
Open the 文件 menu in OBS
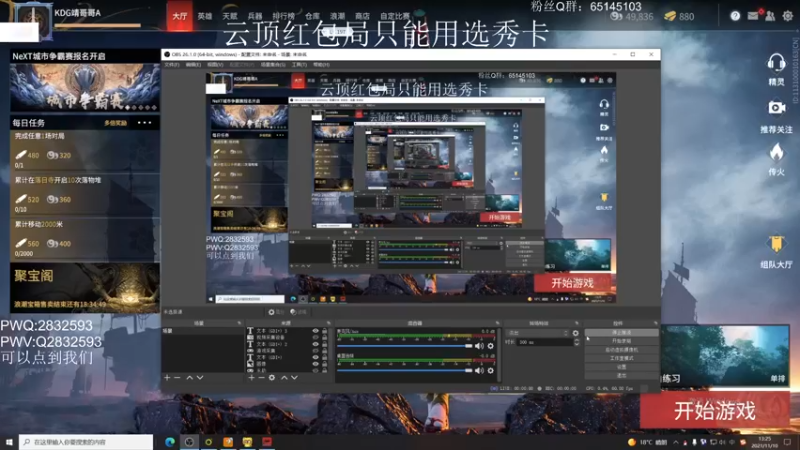pyautogui.click(x=171, y=65)
